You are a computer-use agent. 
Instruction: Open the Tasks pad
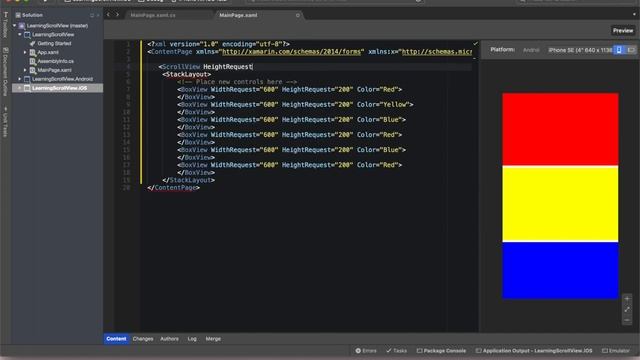coord(397,351)
